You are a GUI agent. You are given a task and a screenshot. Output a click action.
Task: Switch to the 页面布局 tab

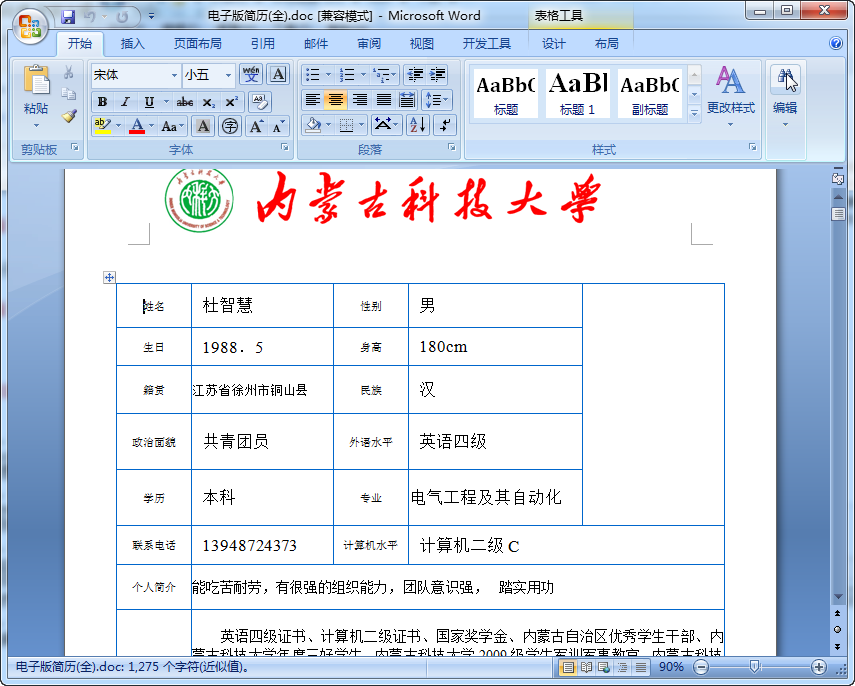197,44
